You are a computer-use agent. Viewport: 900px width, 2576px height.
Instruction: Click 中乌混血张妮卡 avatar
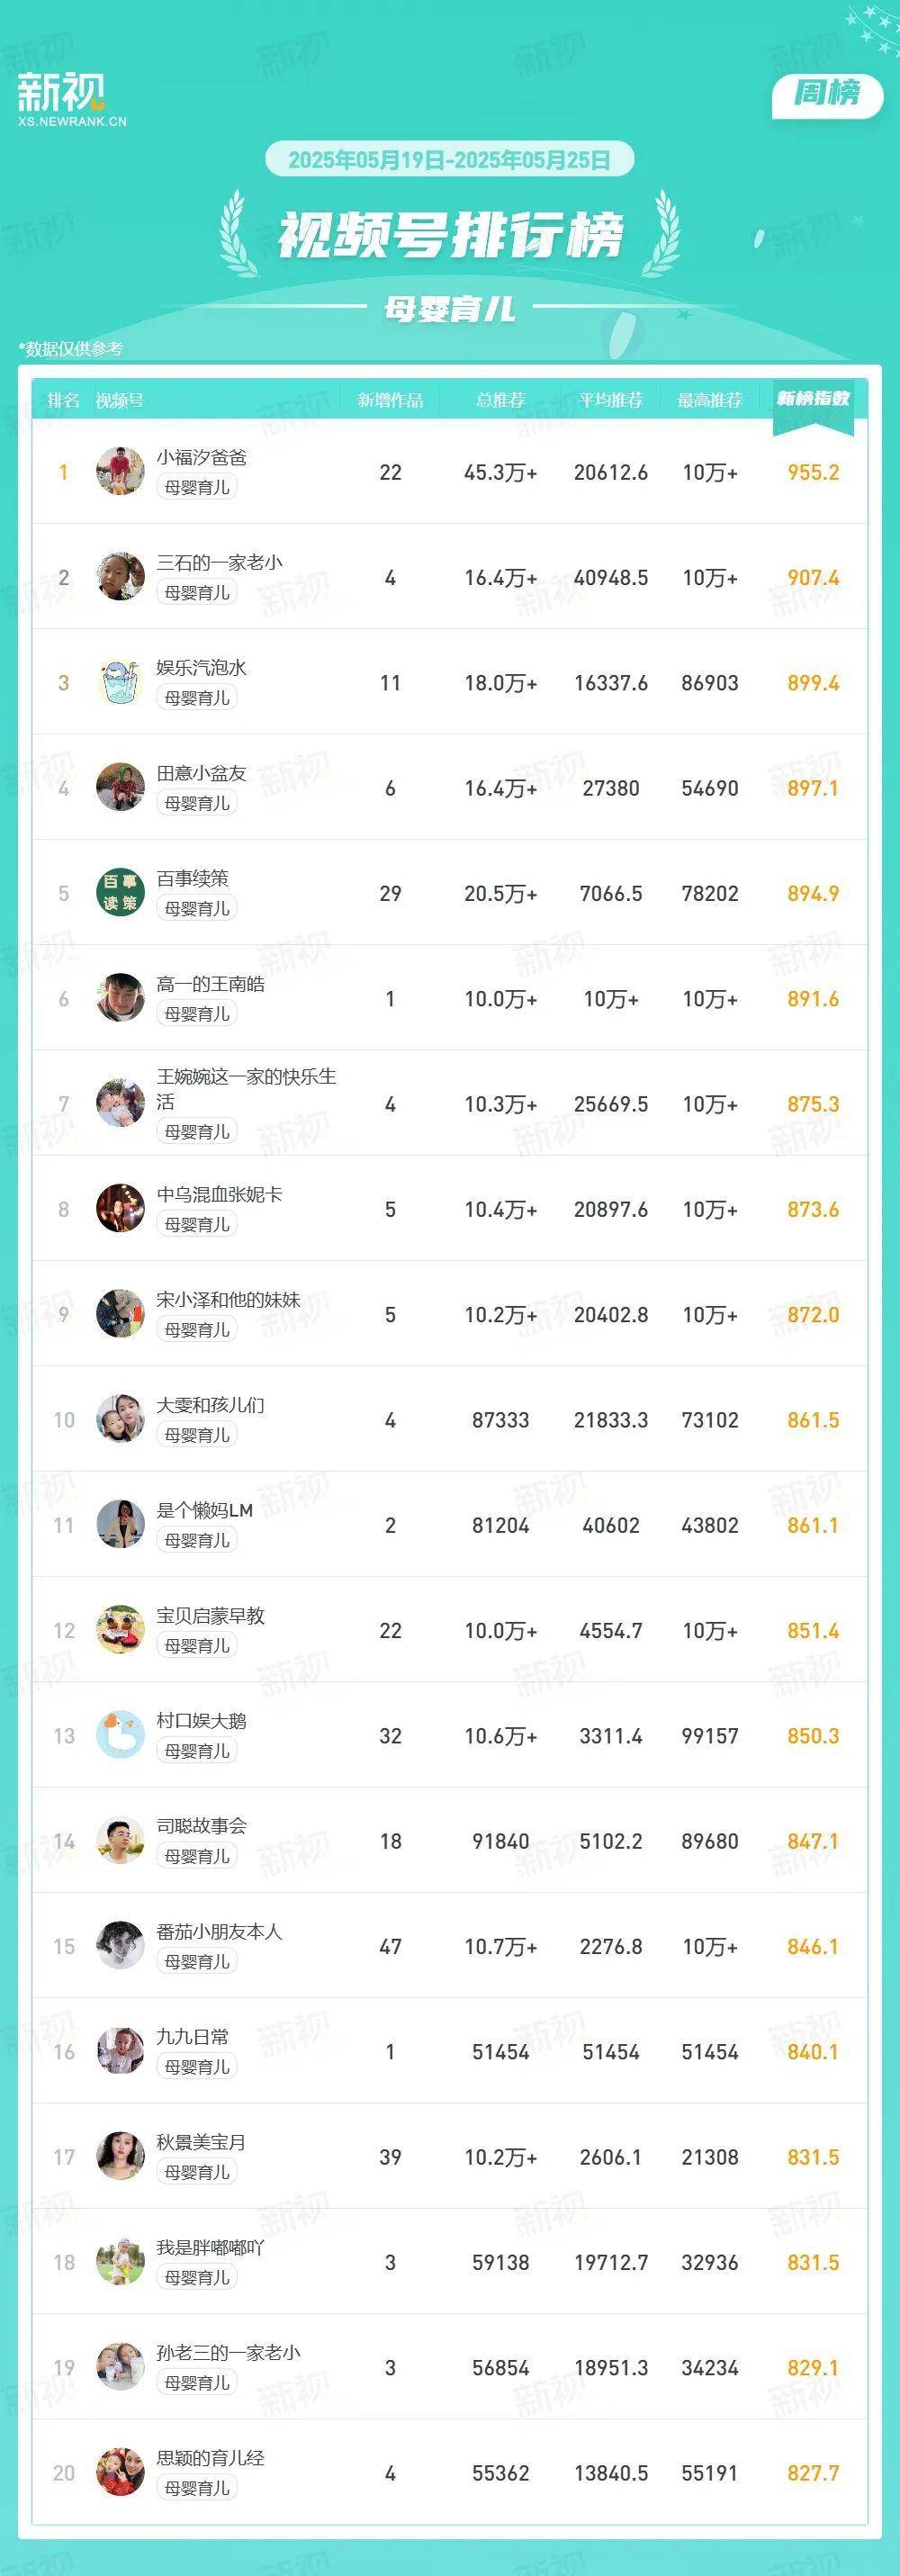pyautogui.click(x=120, y=1209)
